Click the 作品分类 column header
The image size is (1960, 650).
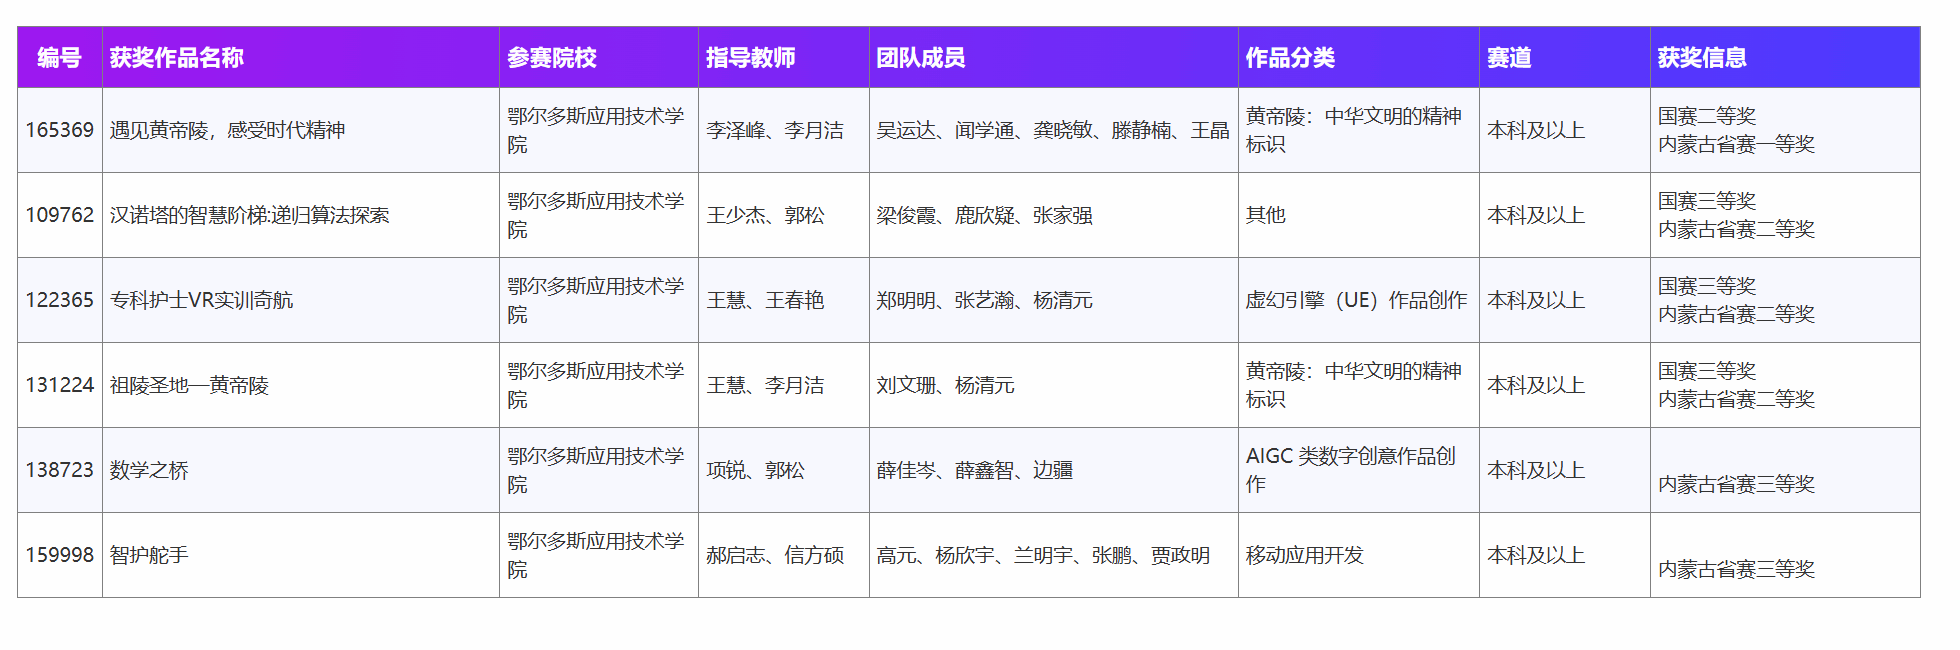click(x=1290, y=58)
